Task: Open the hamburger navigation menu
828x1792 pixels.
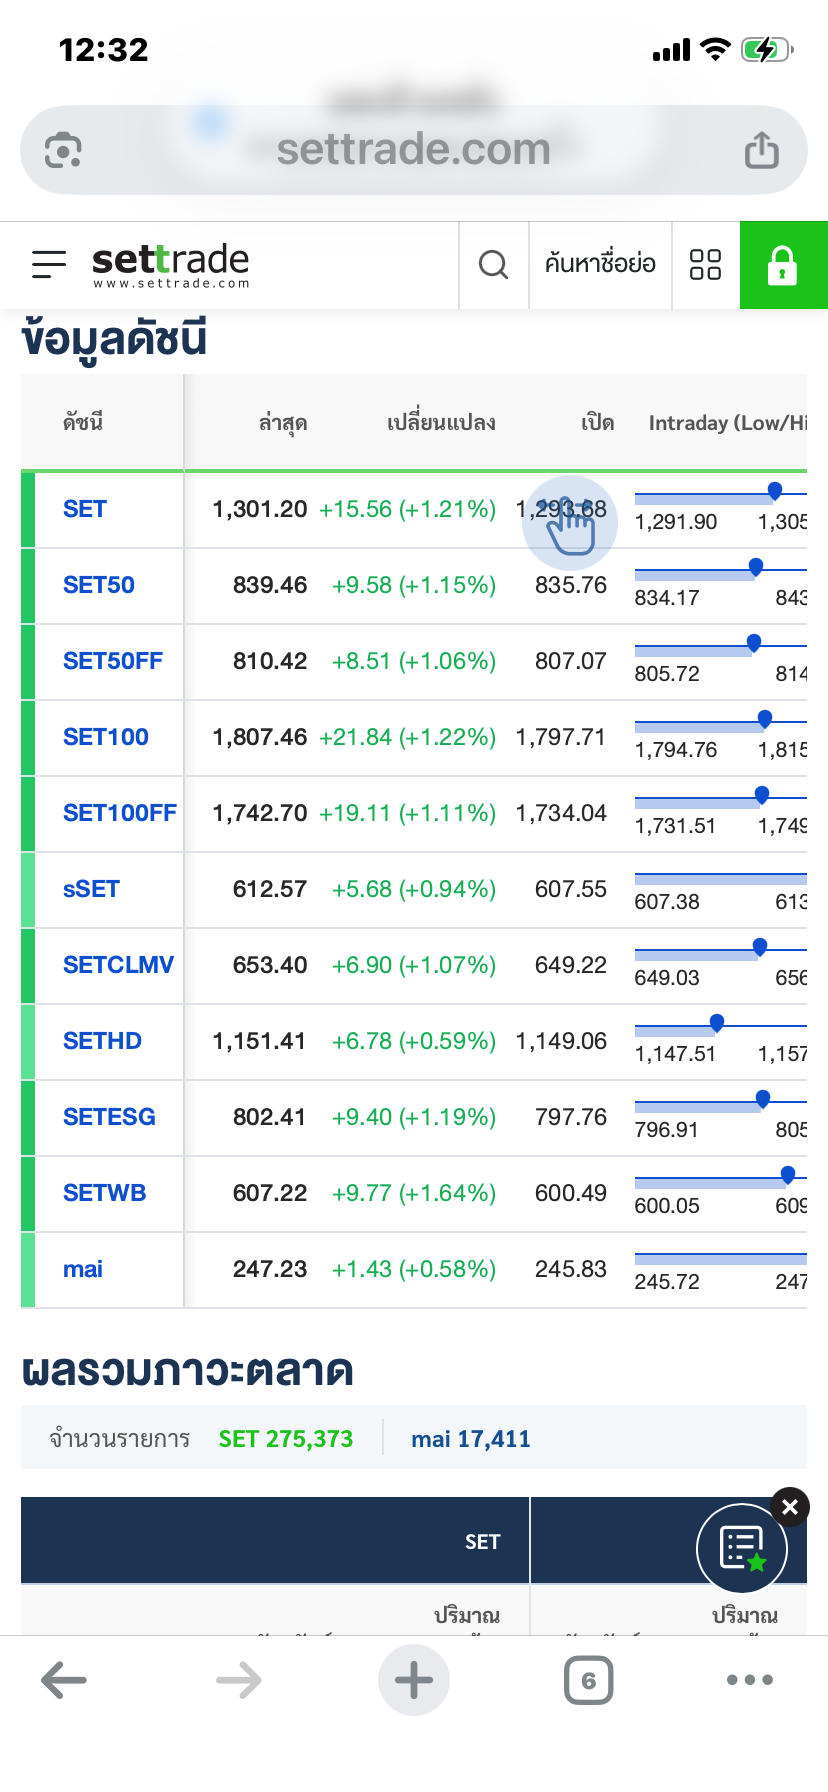Action: (x=49, y=264)
